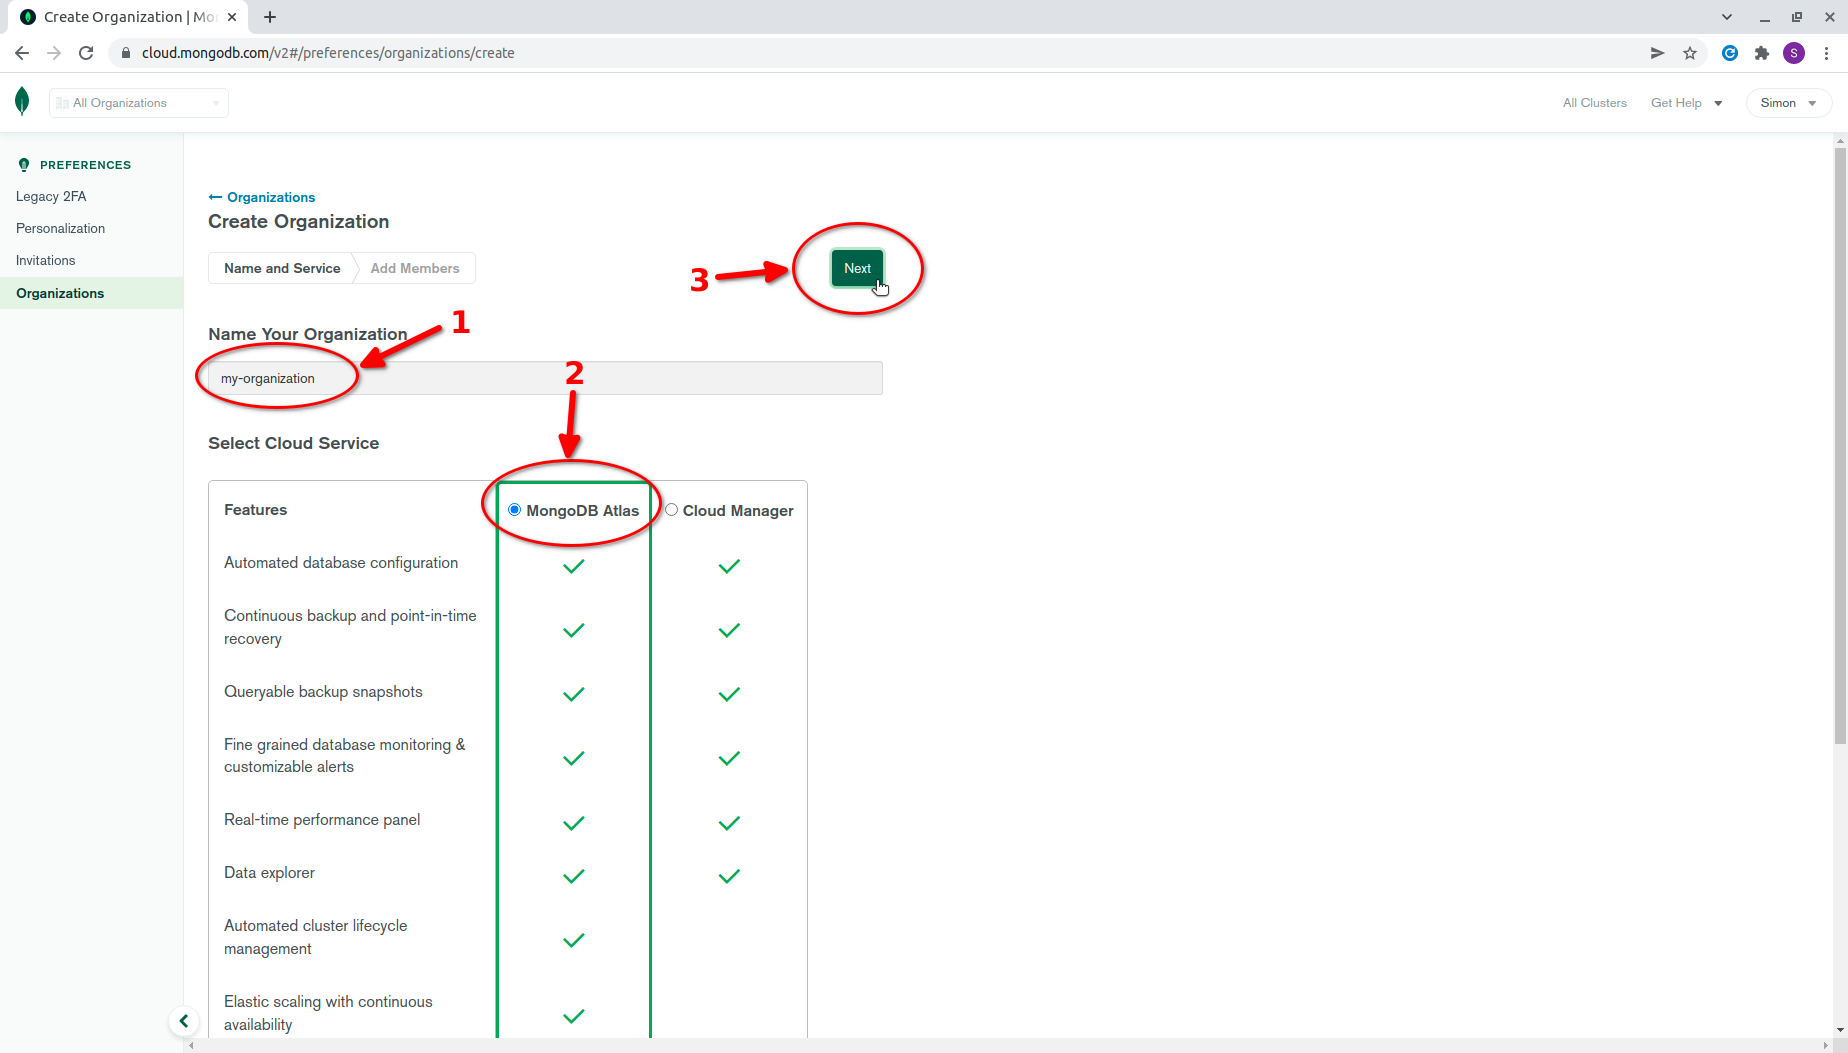Image resolution: width=1848 pixels, height=1053 pixels.
Task: Click the 'Automated database configuration' feature text
Action: 341,563
